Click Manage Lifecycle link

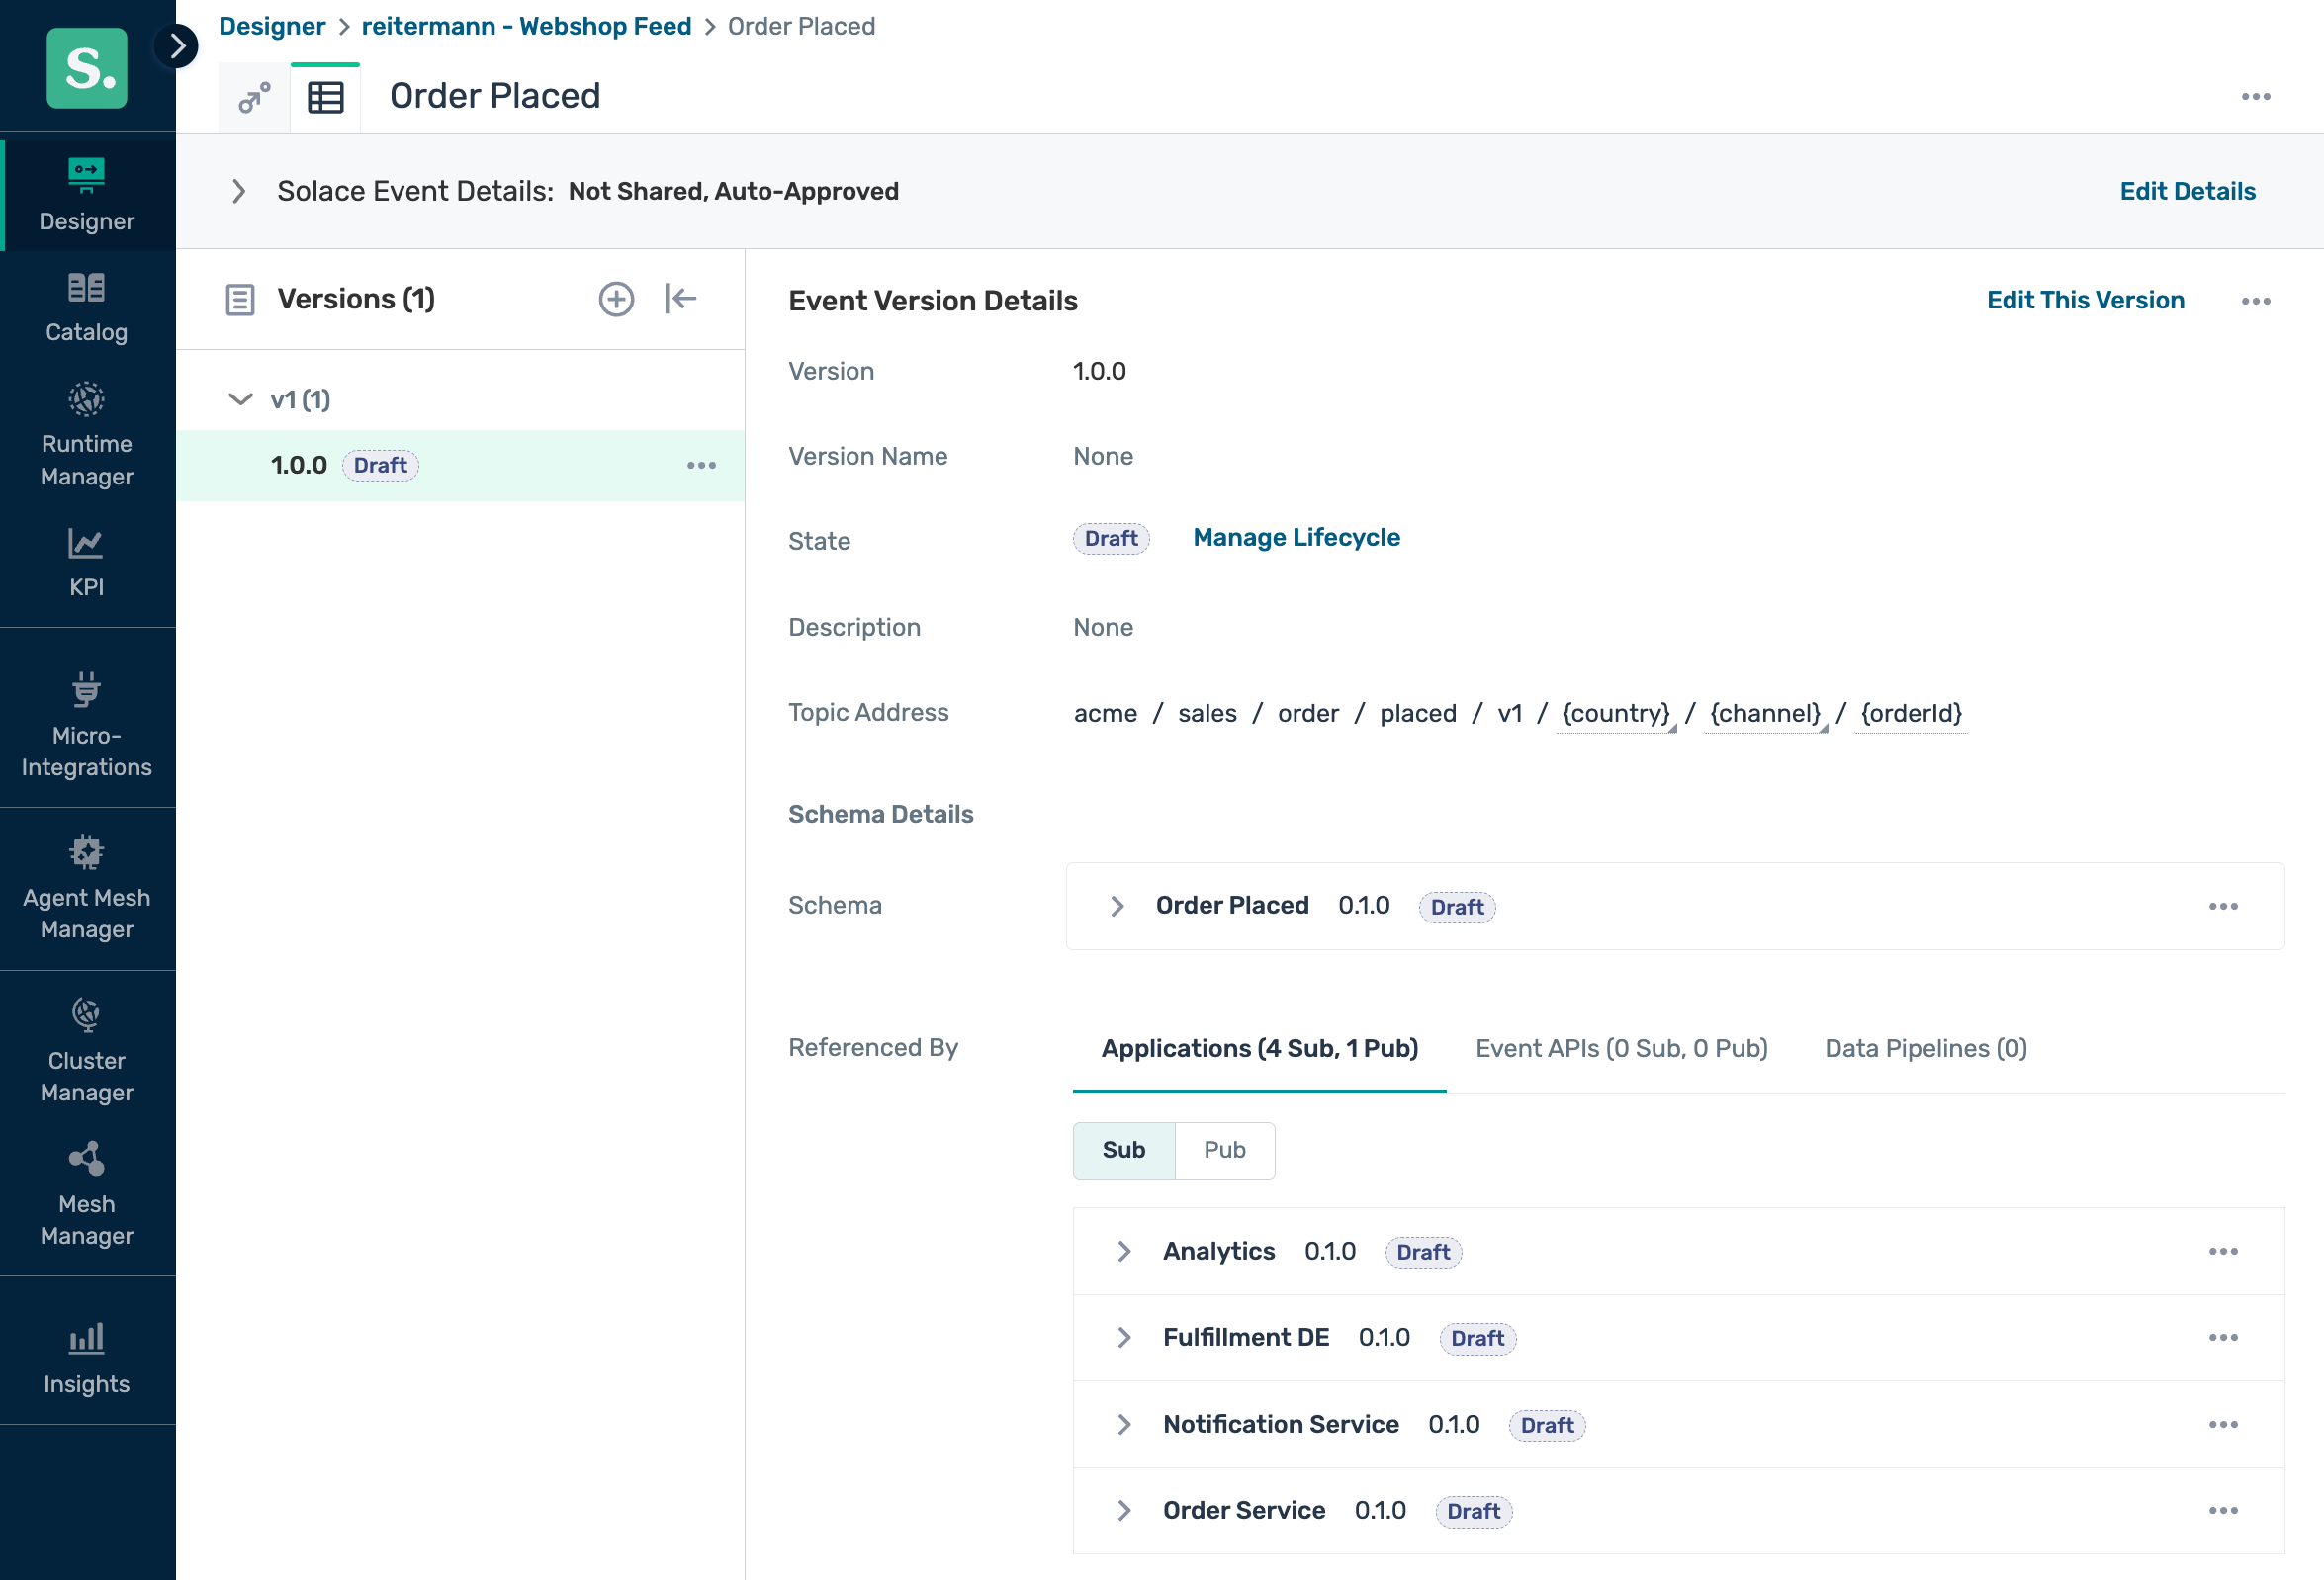pyautogui.click(x=1296, y=537)
